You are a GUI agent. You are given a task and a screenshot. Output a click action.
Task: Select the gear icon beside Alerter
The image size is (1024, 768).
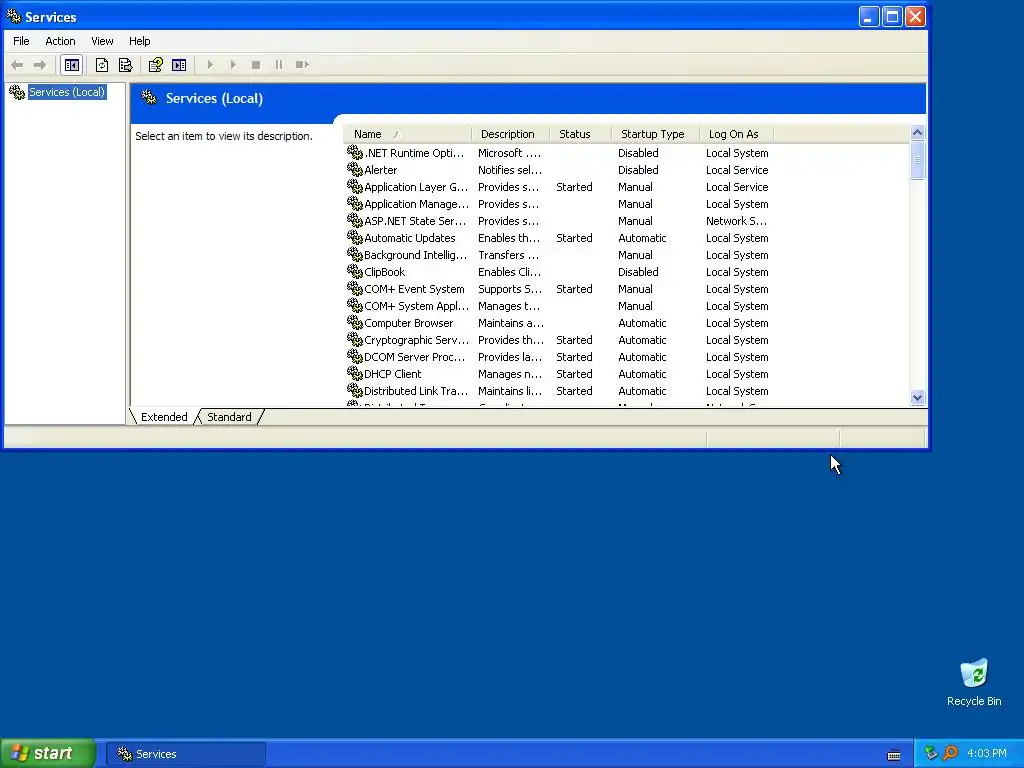355,169
